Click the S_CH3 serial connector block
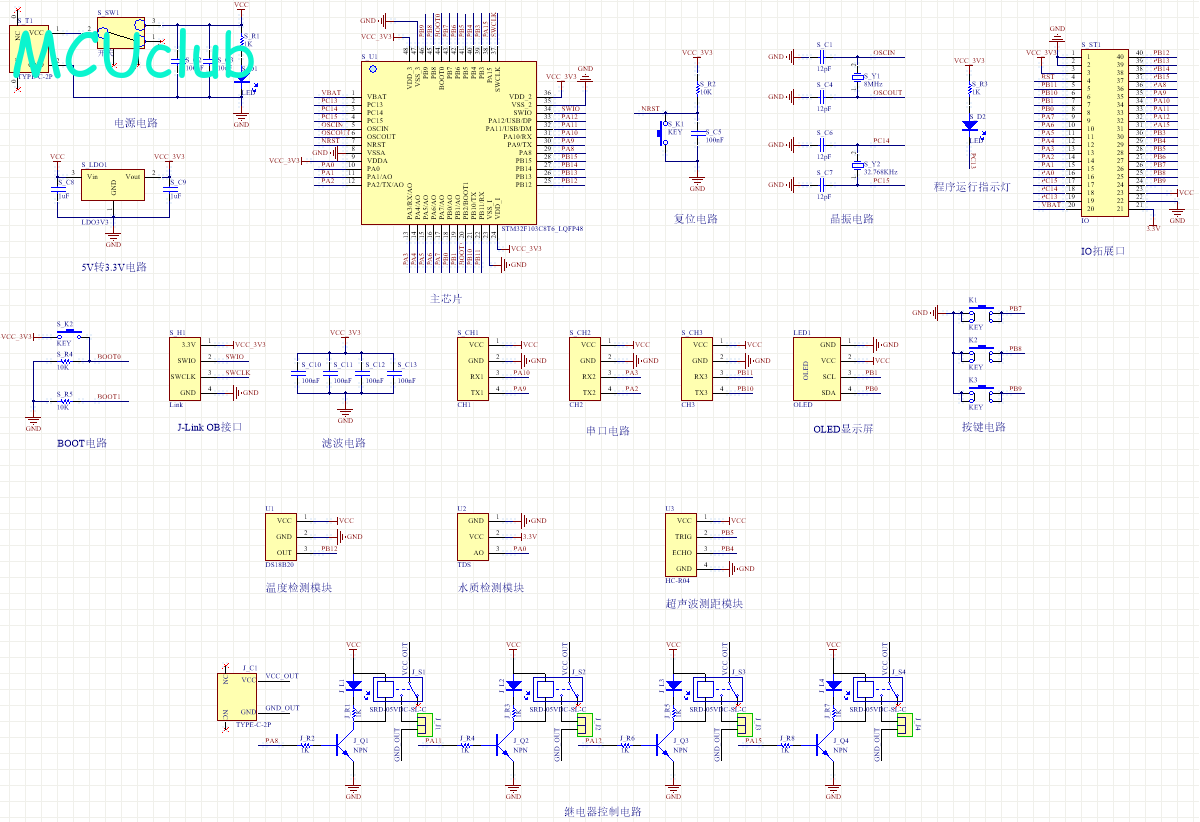 coord(697,369)
